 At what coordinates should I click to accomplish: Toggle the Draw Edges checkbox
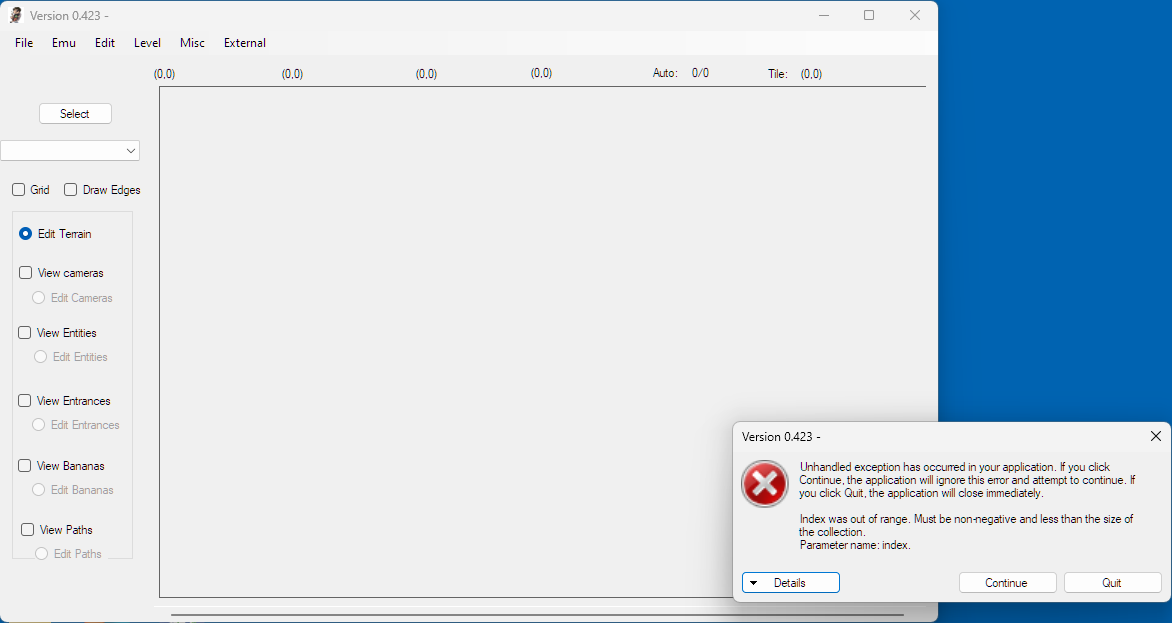[x=71, y=190]
